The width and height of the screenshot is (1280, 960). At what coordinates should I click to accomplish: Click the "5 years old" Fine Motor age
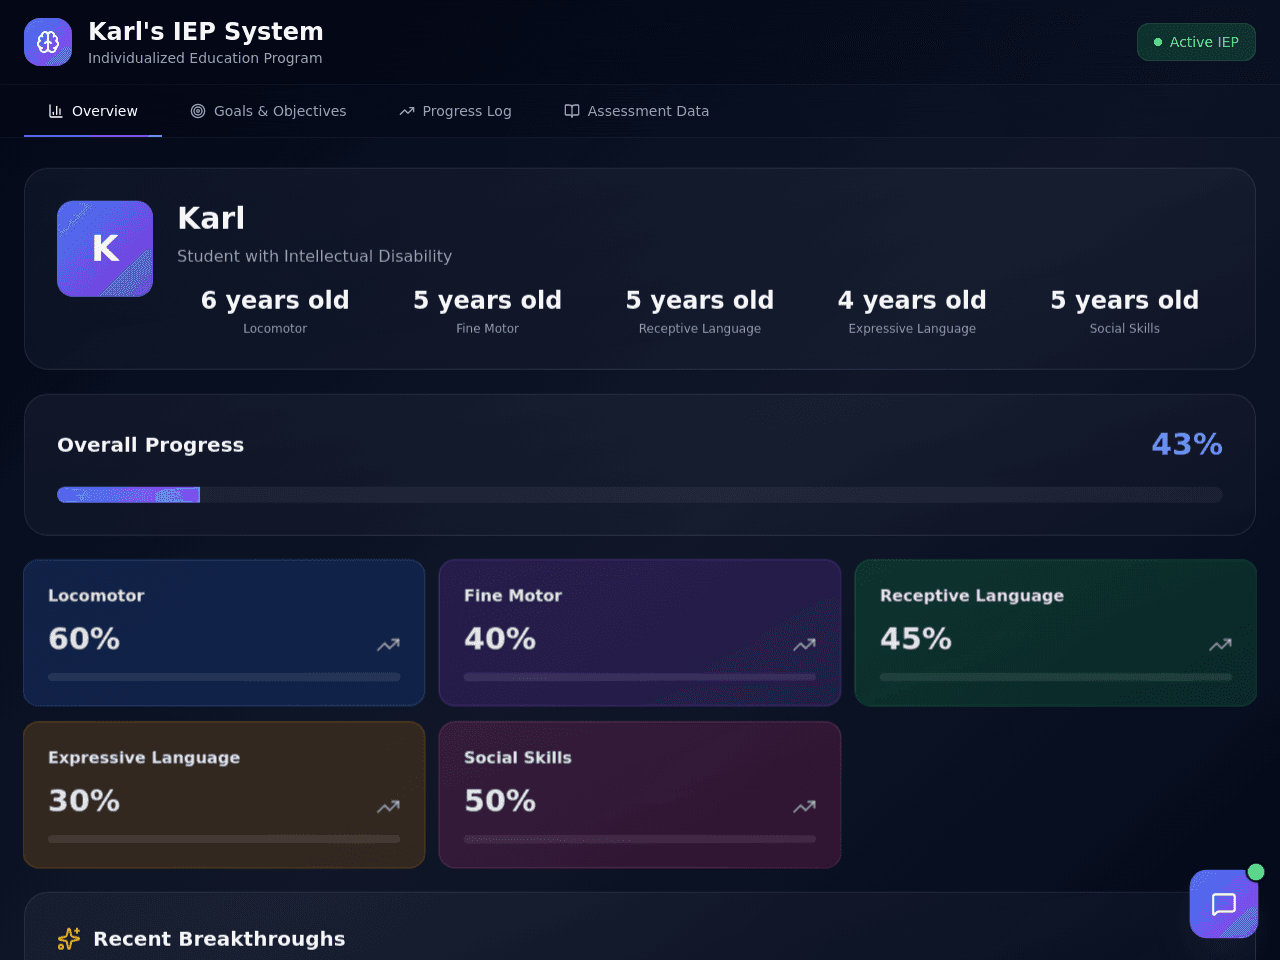pos(487,300)
